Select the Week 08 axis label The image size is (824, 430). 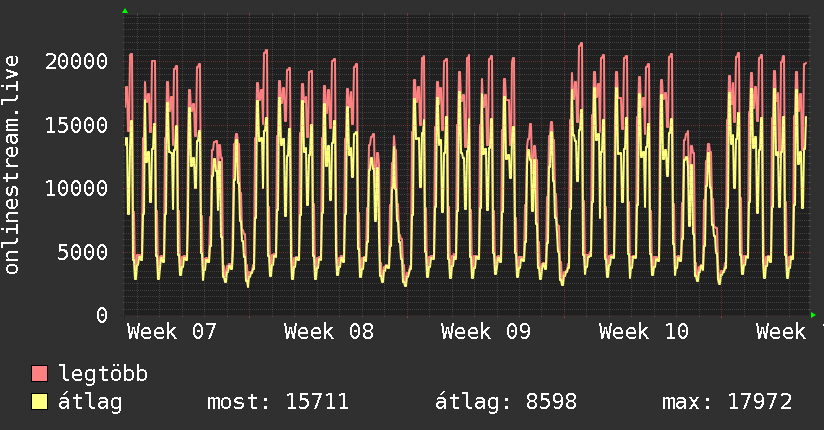click(329, 331)
